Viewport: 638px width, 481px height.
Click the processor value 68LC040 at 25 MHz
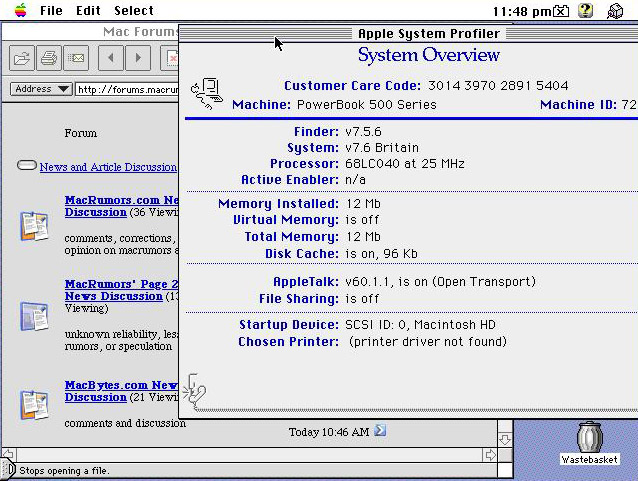pyautogui.click(x=404, y=164)
